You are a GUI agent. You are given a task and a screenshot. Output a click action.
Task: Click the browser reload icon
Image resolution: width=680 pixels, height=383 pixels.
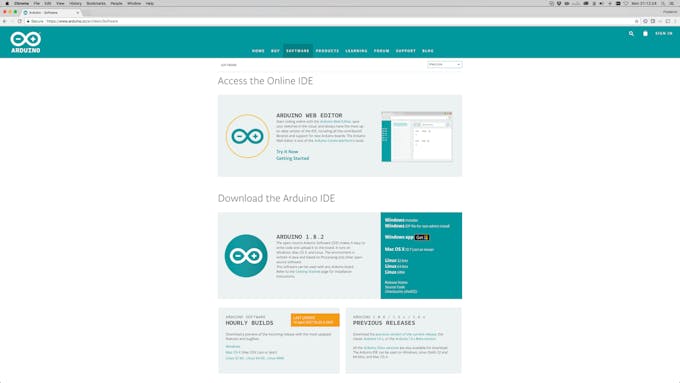coord(20,21)
